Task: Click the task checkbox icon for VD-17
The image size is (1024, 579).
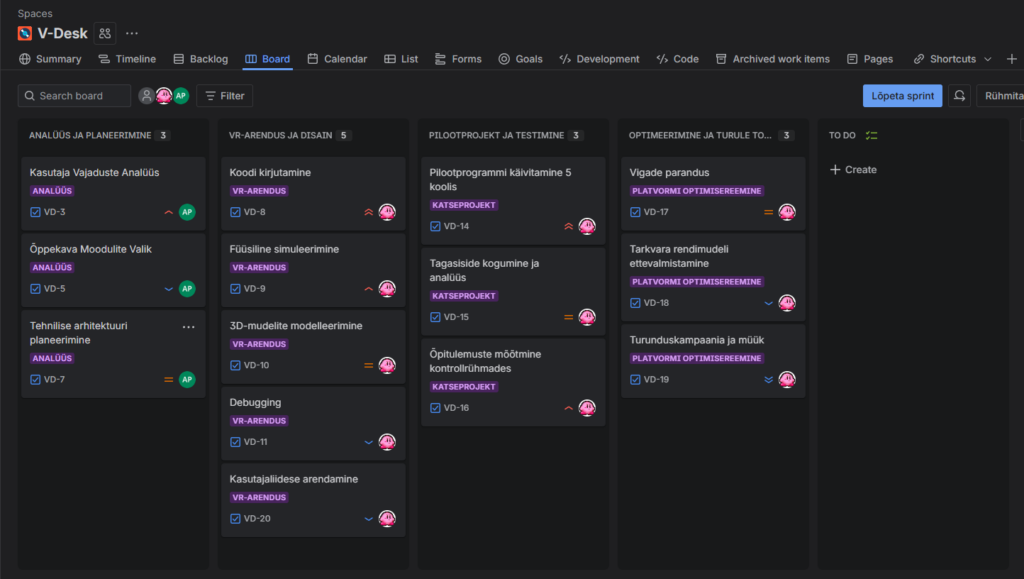Action: (x=636, y=212)
